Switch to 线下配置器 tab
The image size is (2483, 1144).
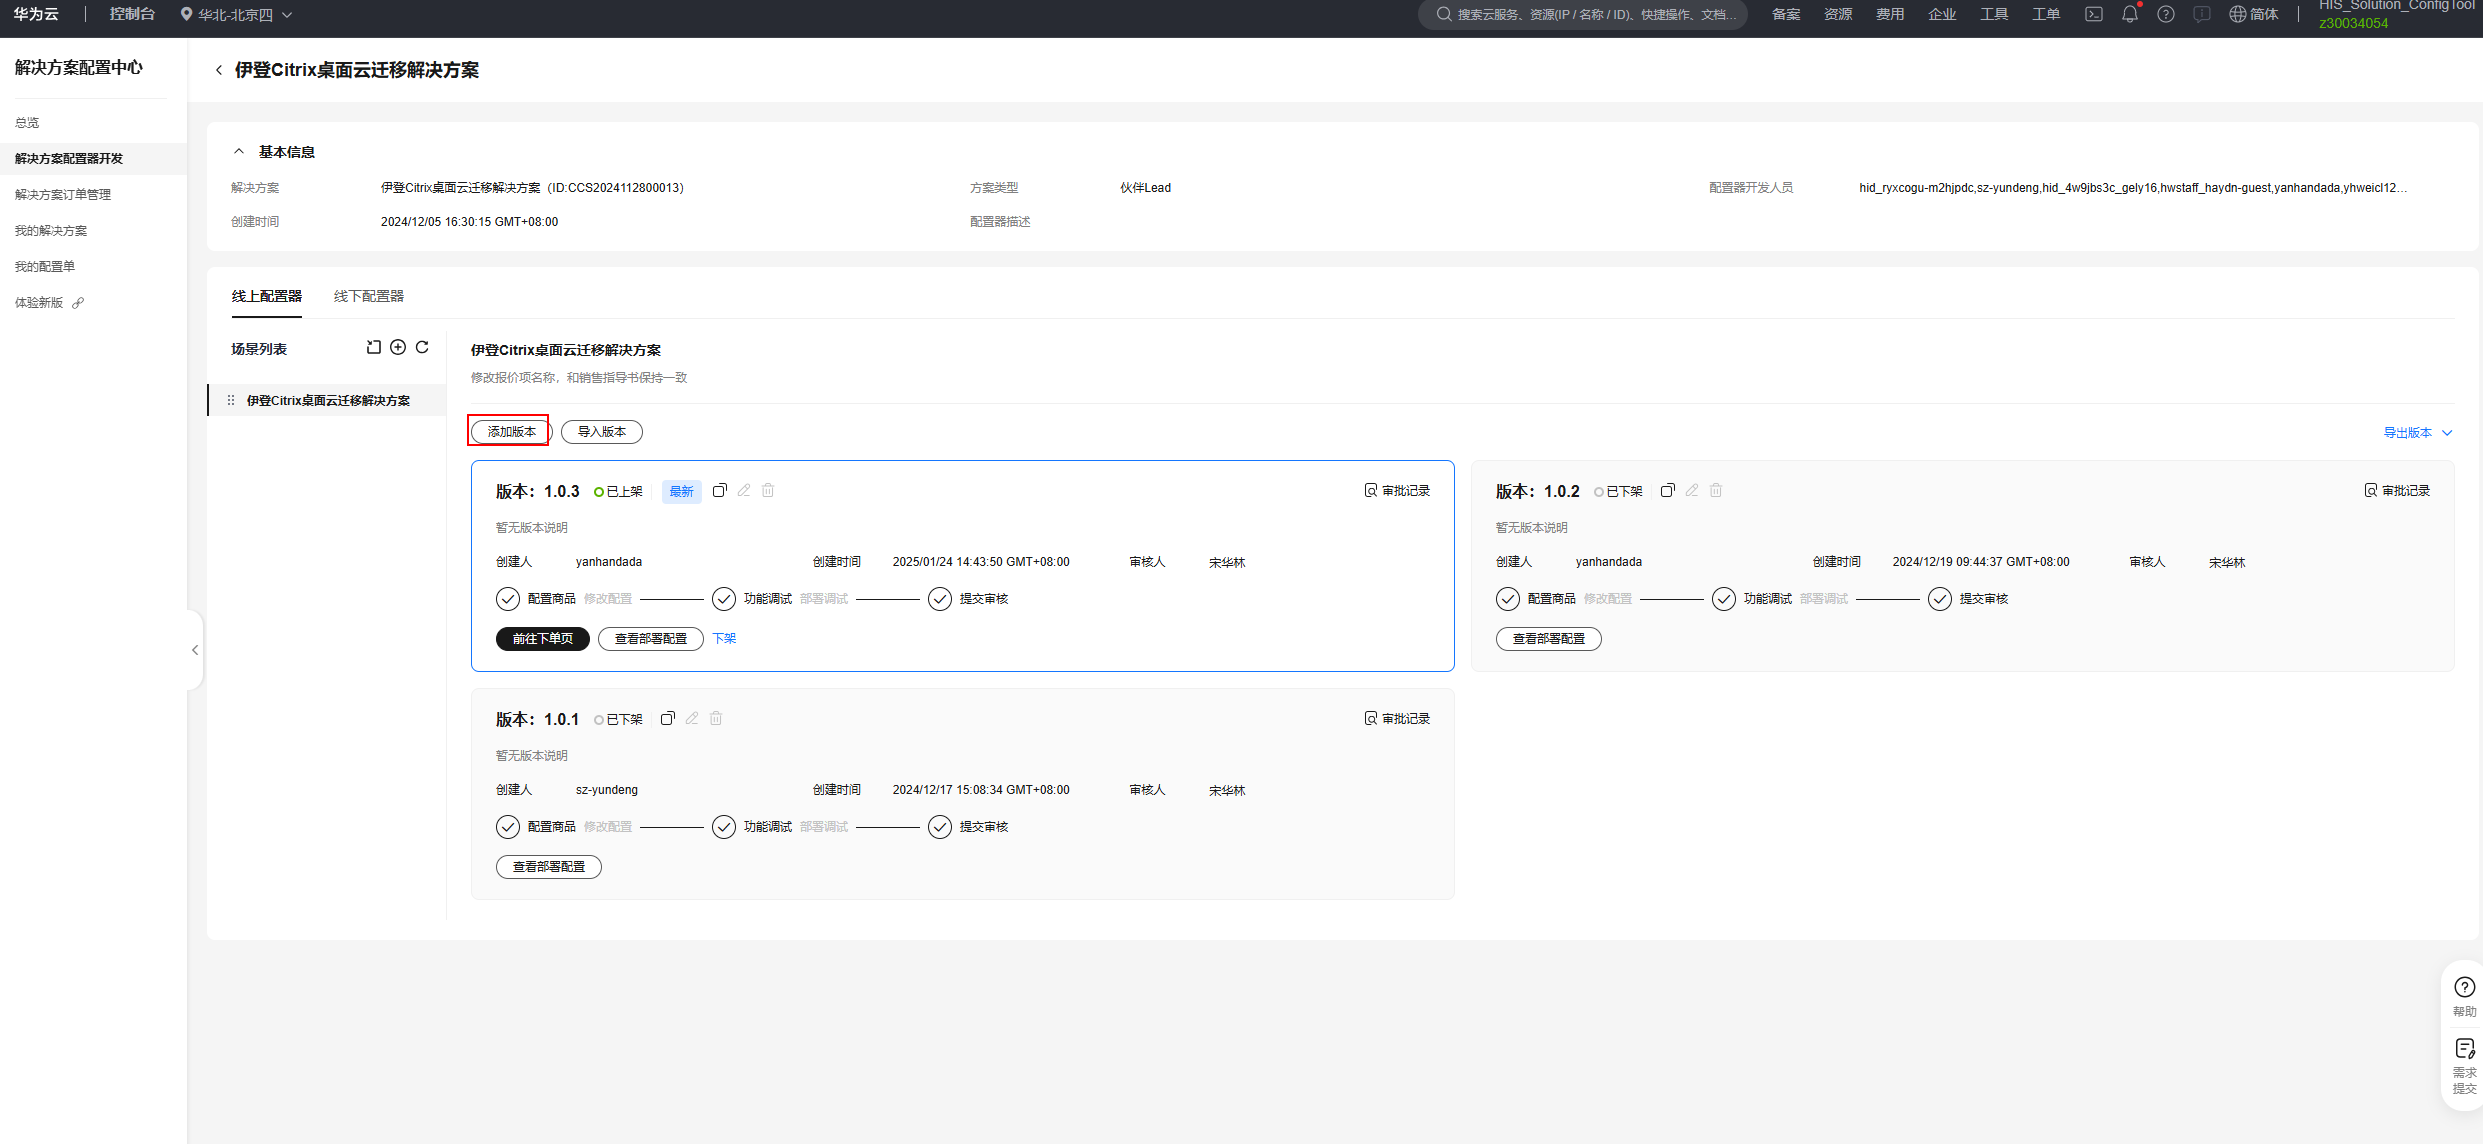369,296
